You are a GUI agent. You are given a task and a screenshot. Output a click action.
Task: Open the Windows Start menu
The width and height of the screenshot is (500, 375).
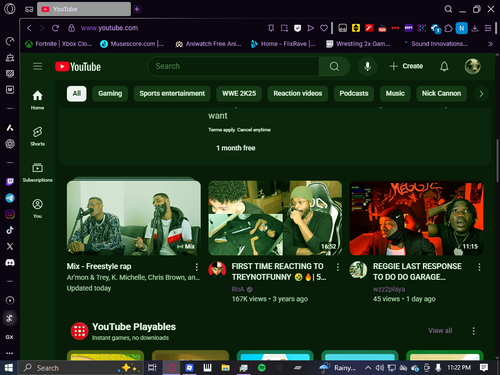pyautogui.click(x=9, y=368)
